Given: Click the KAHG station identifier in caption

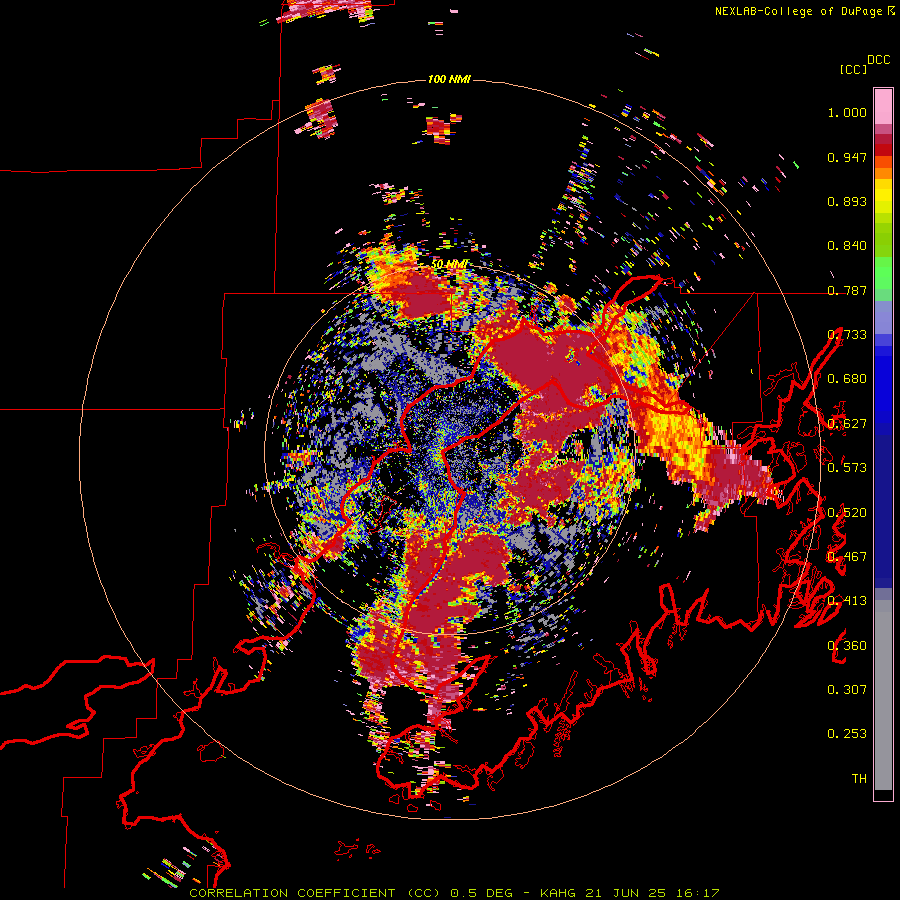Looking at the screenshot, I should click(x=557, y=893).
